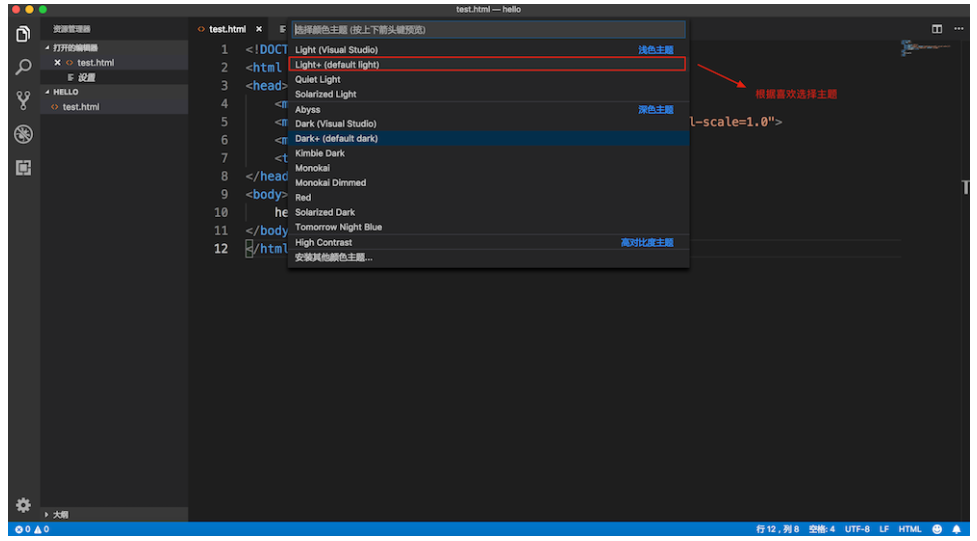Pick the Abyss theme
The image size is (977, 541).
point(488,110)
